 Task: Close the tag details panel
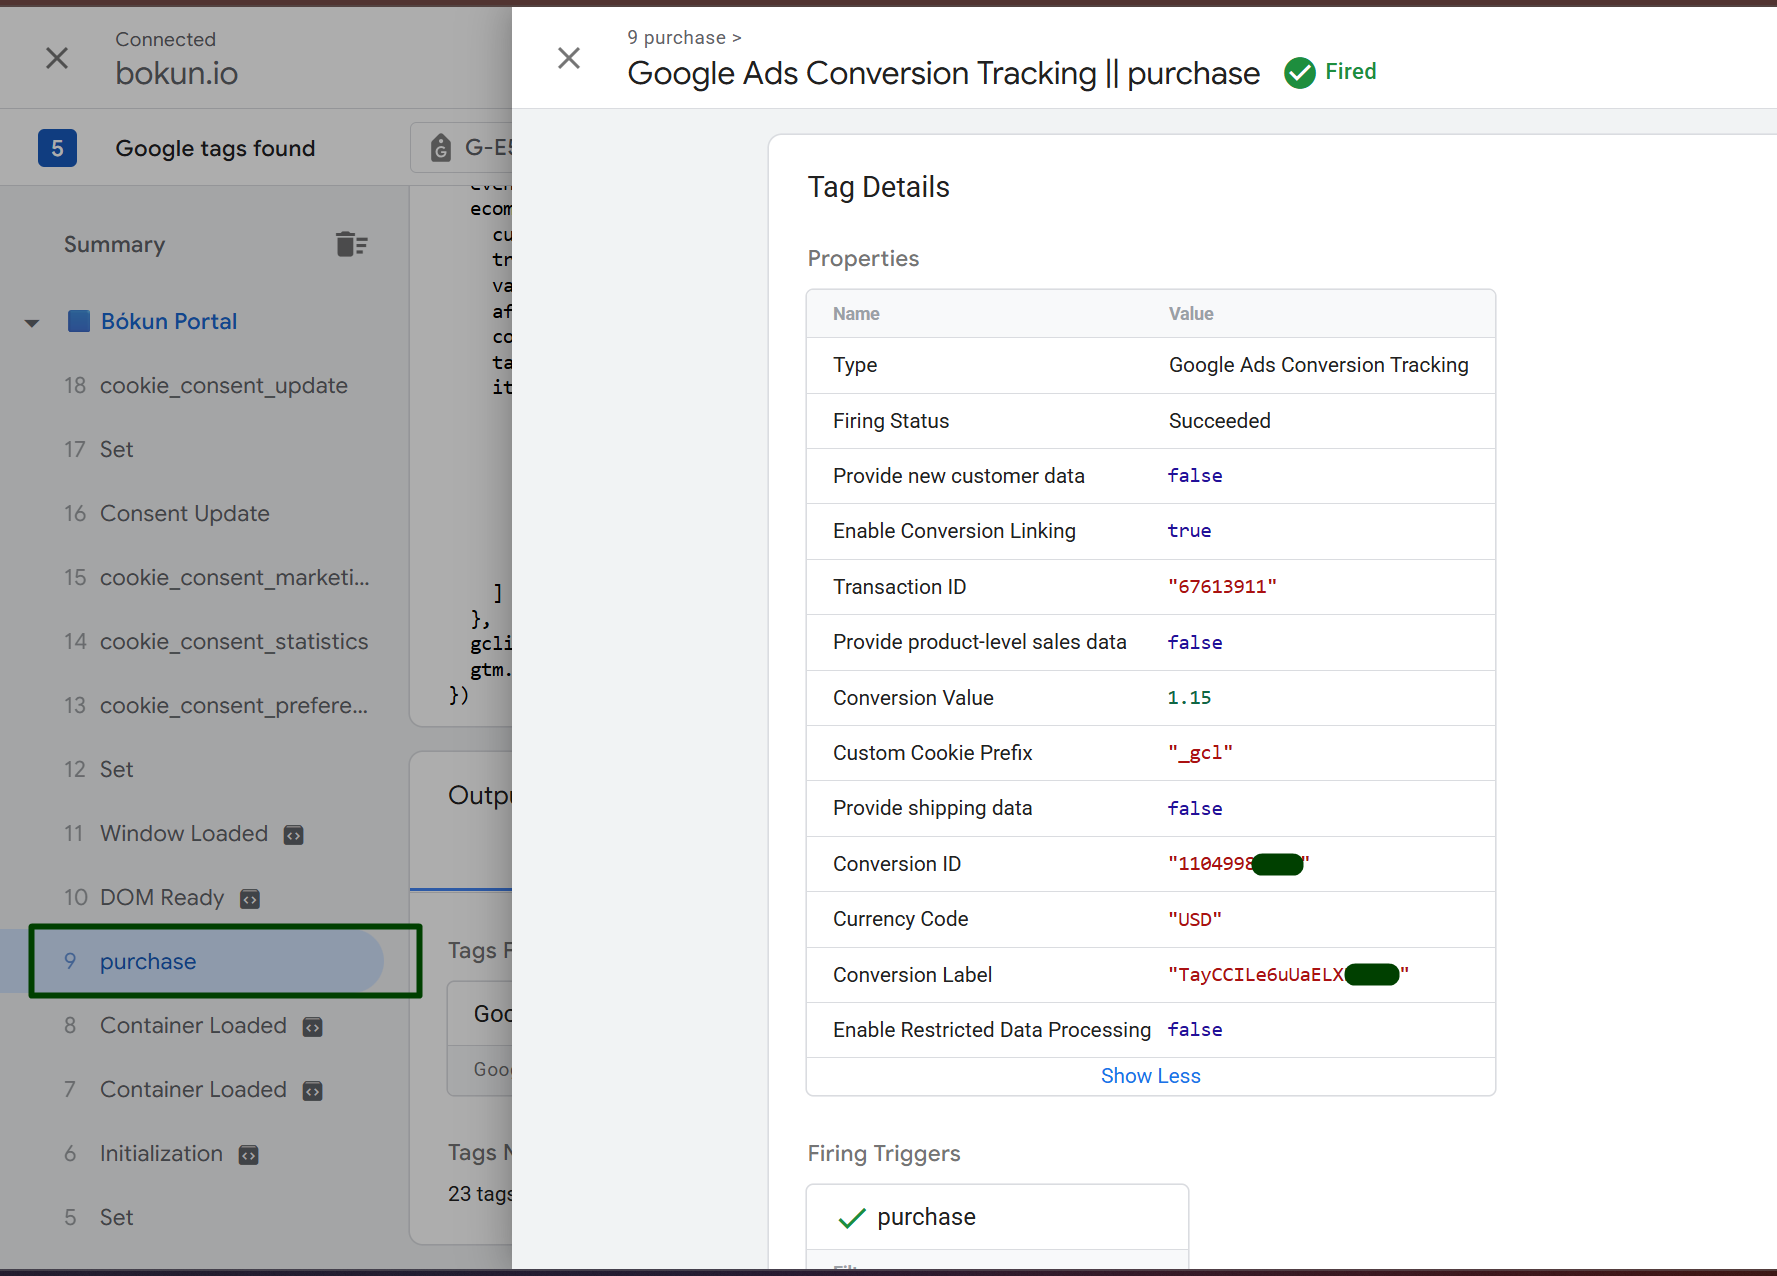click(x=569, y=59)
